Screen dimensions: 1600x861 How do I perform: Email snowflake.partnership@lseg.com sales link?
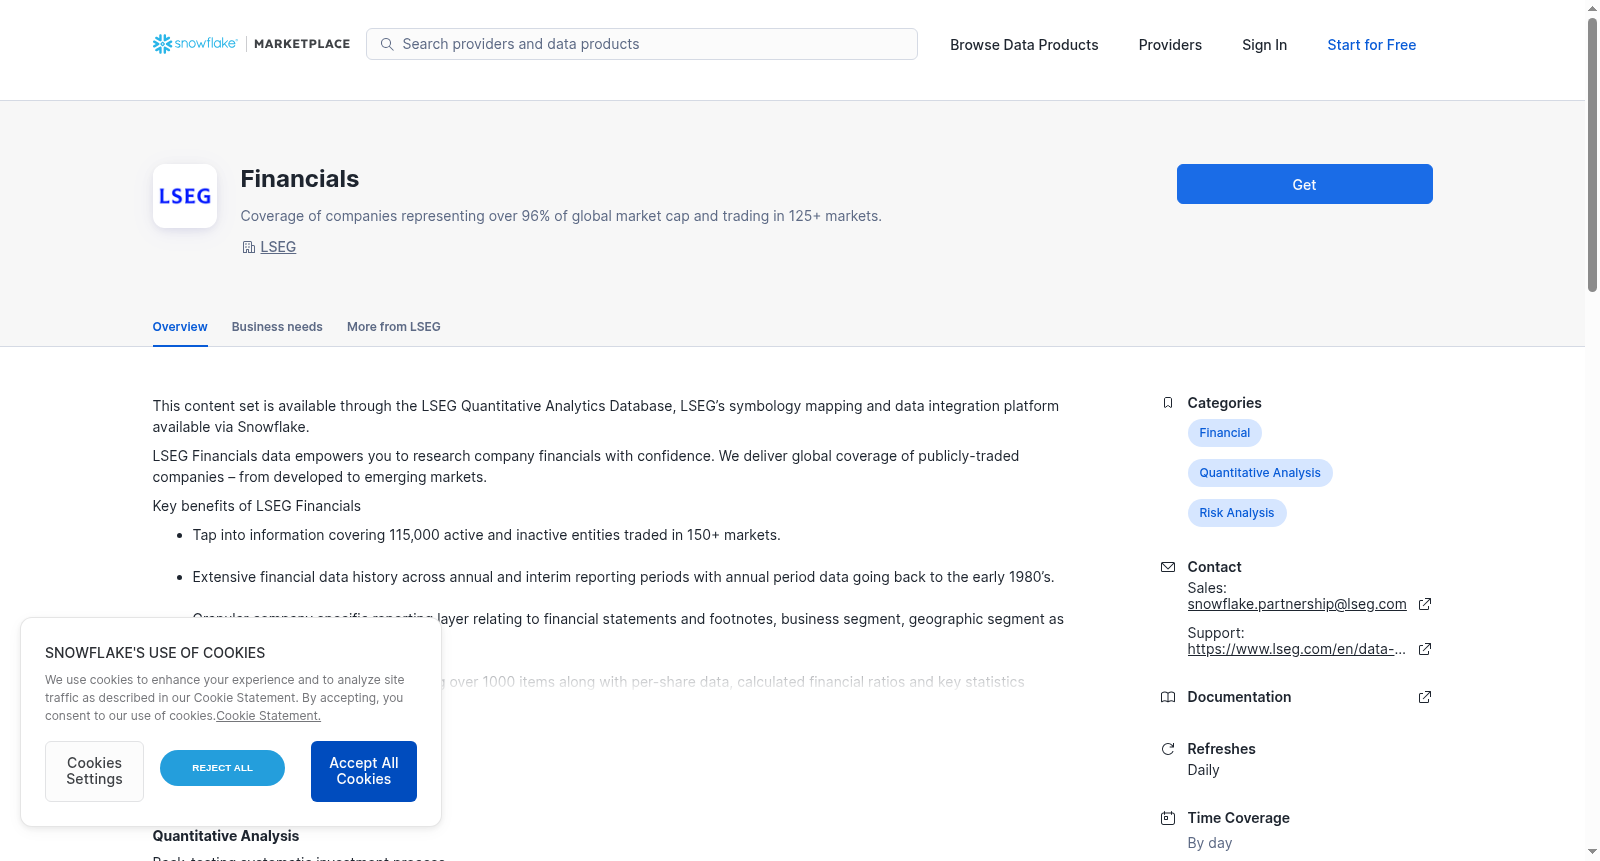point(1297,604)
